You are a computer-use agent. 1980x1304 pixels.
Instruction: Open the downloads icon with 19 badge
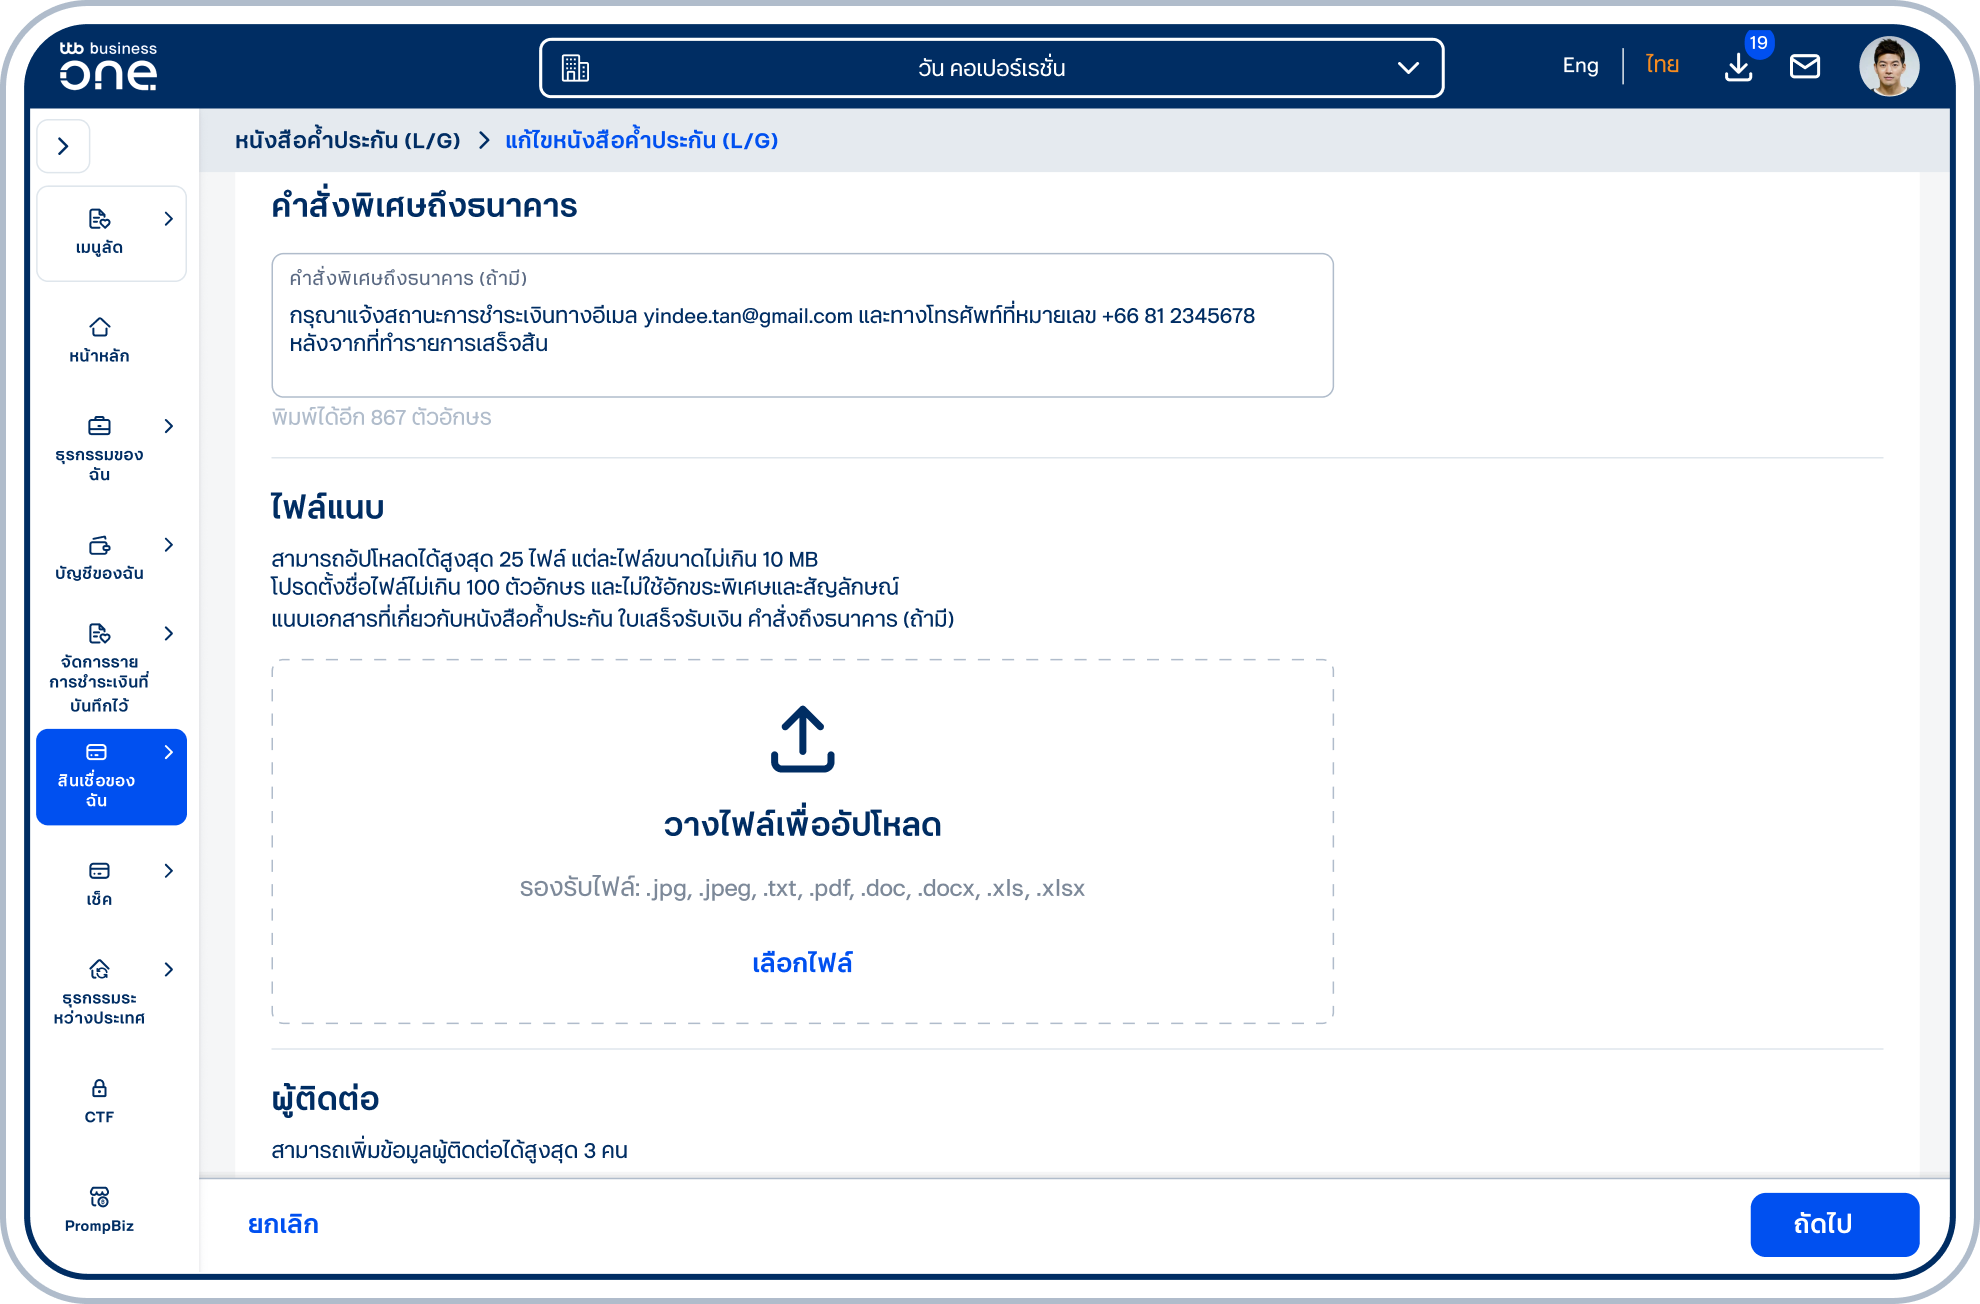tap(1738, 67)
